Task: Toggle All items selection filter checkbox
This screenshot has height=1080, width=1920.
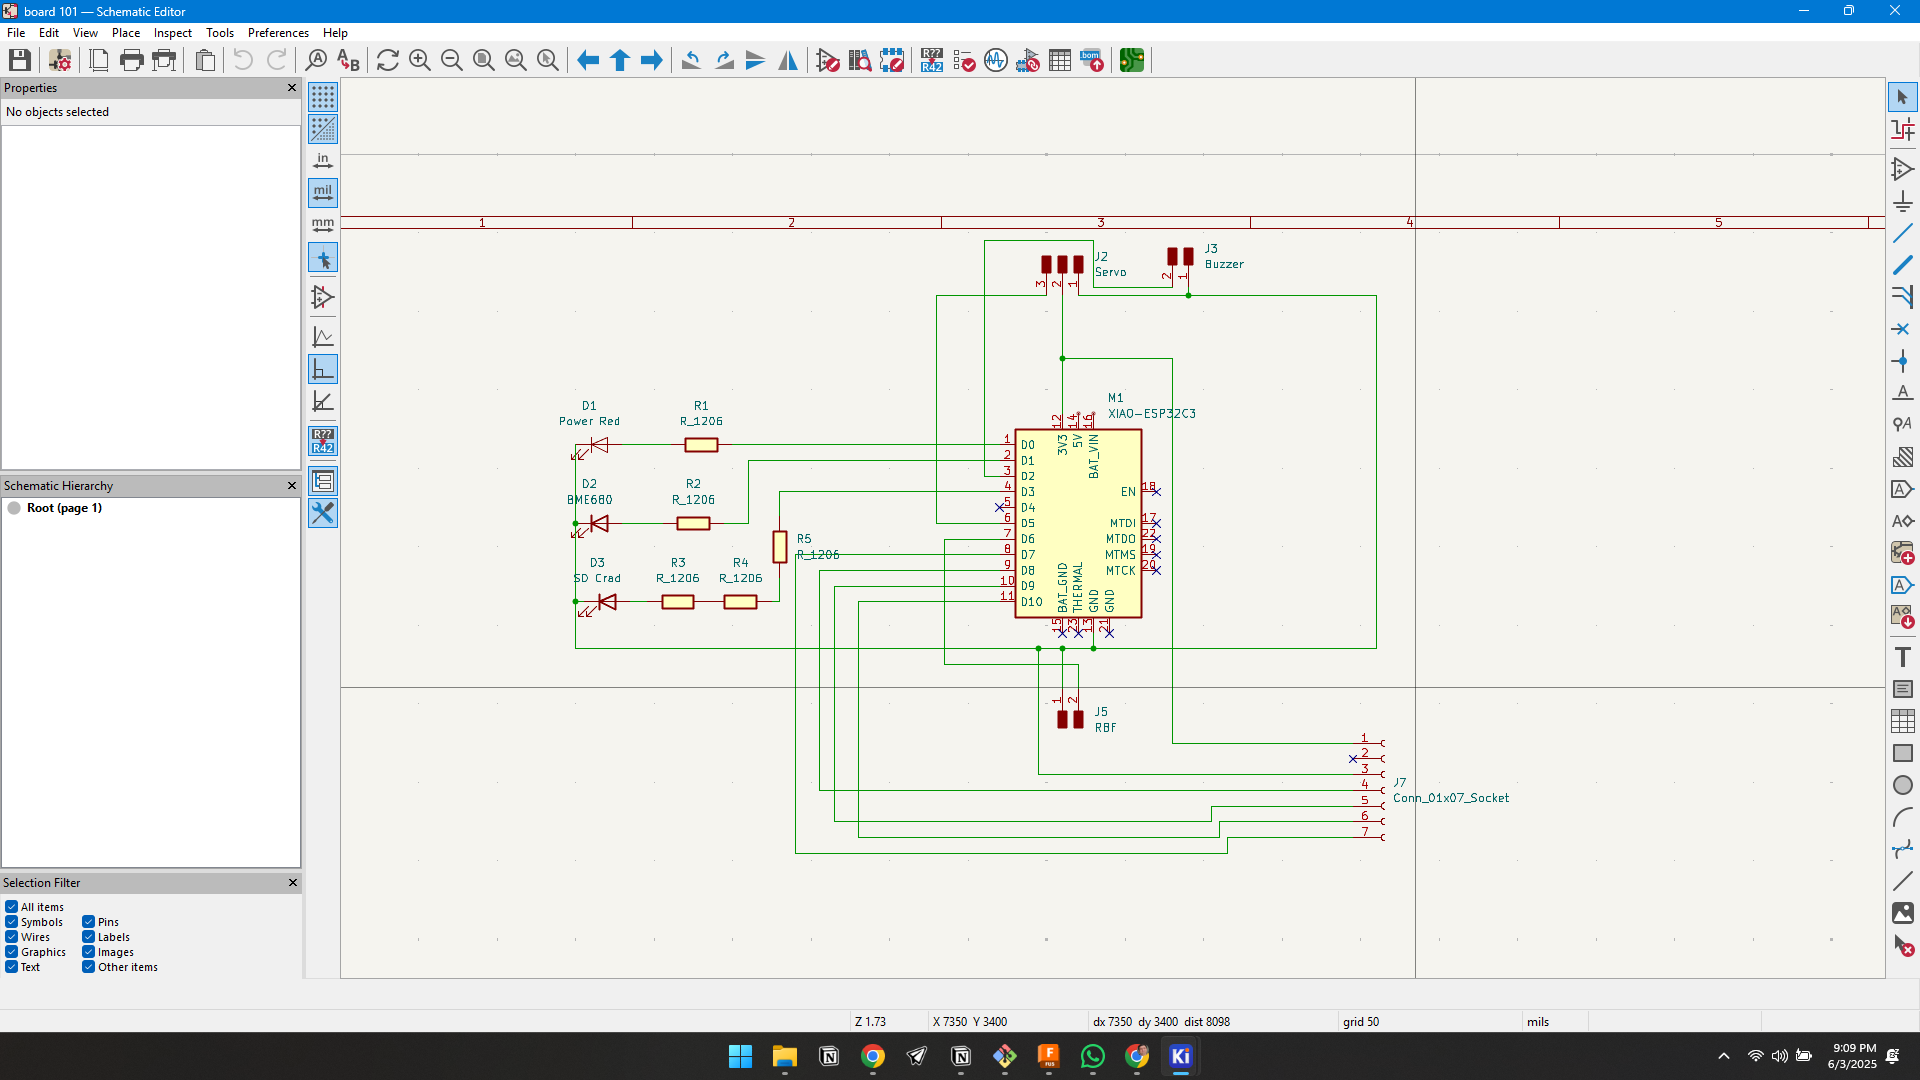Action: point(11,907)
